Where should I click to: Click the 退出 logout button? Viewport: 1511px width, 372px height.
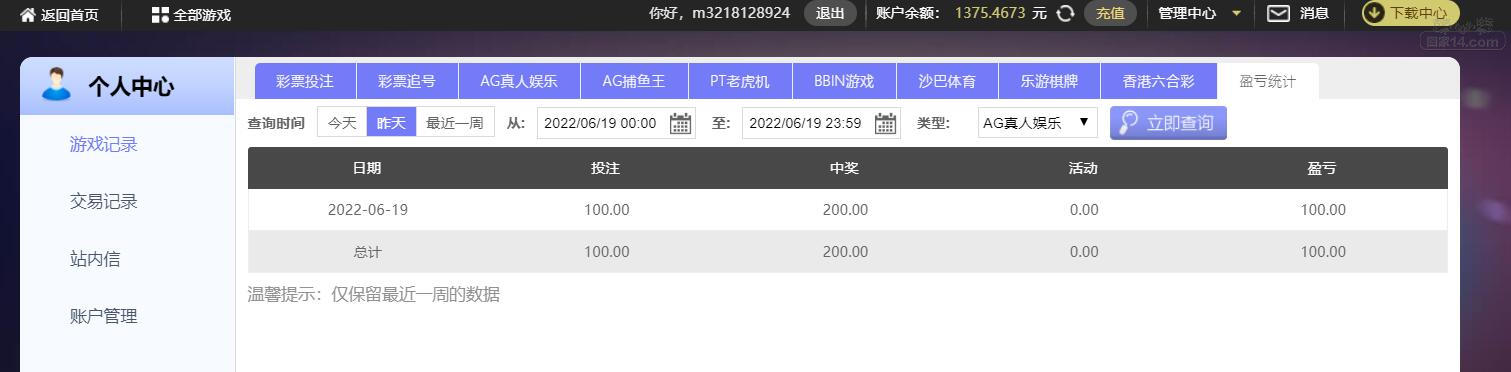[830, 13]
